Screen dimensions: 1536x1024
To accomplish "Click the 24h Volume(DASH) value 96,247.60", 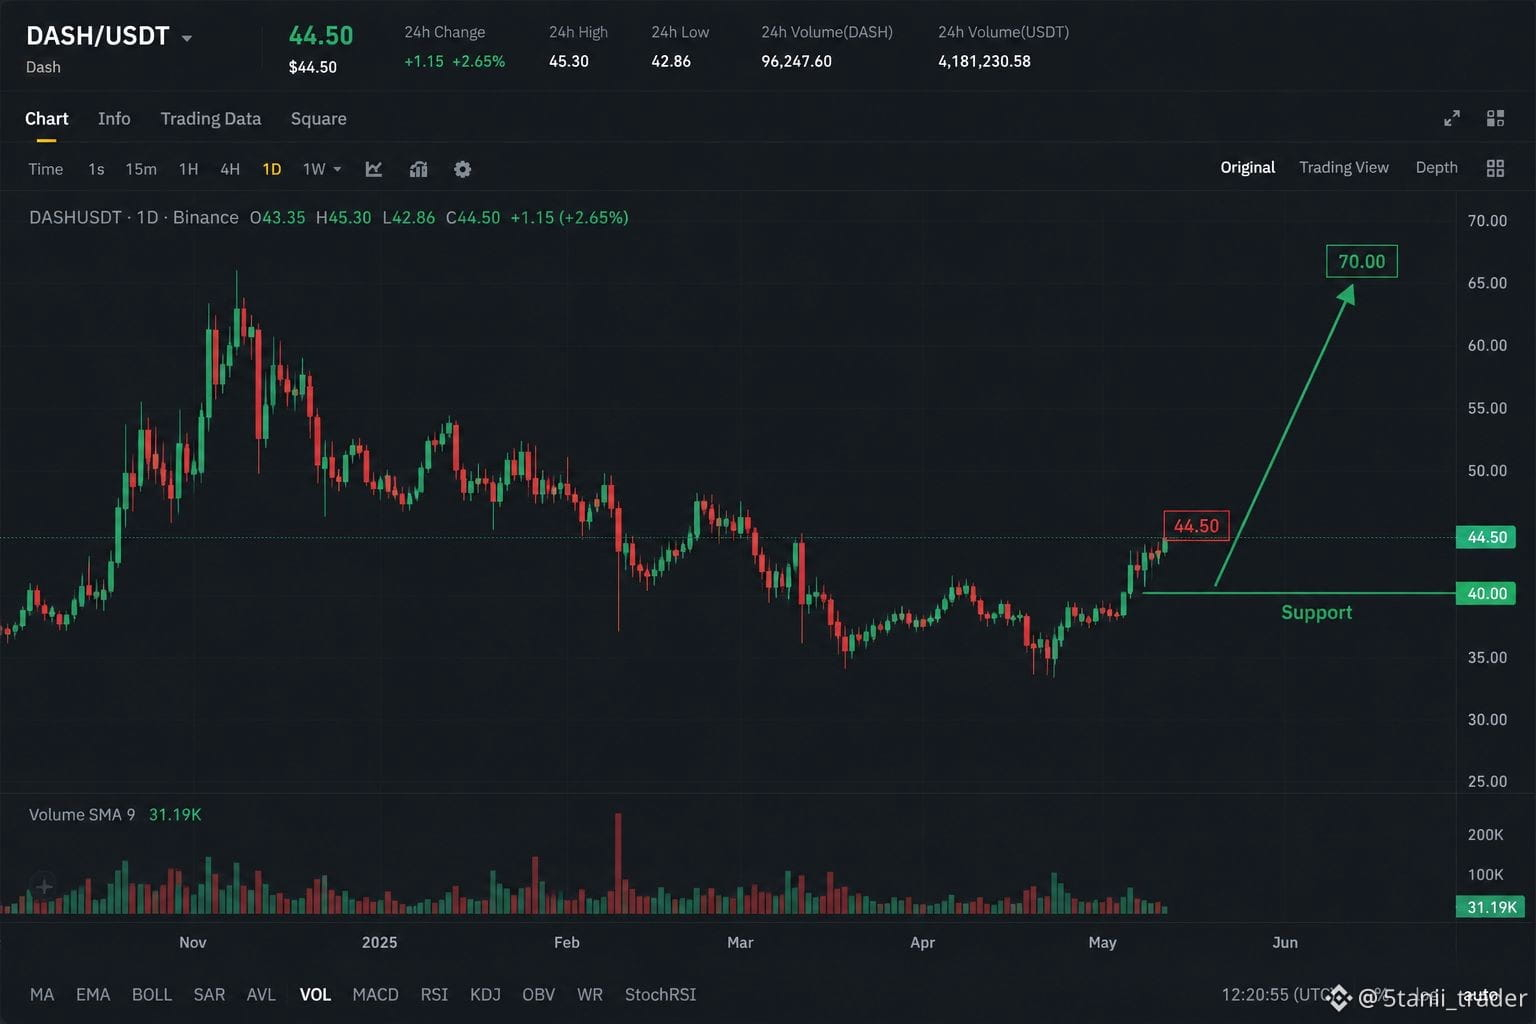I will pyautogui.click(x=796, y=61).
